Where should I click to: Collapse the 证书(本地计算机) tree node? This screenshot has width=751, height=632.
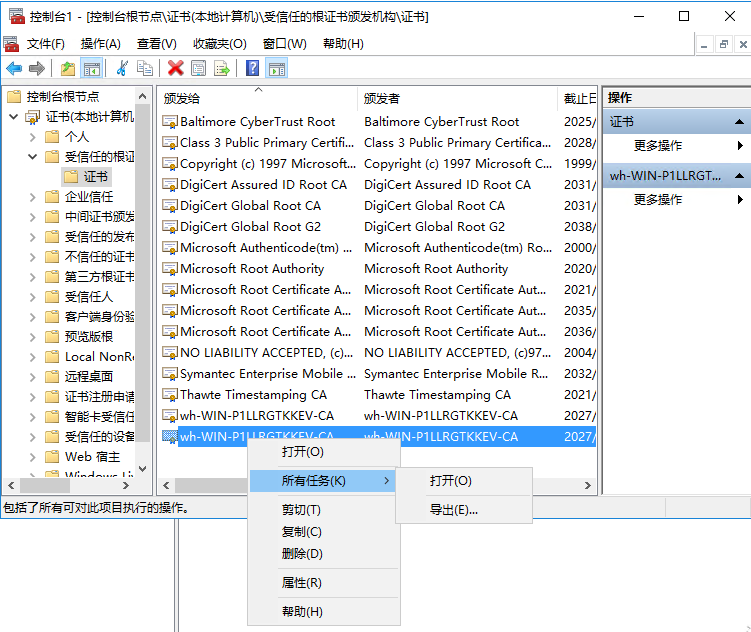(14, 117)
